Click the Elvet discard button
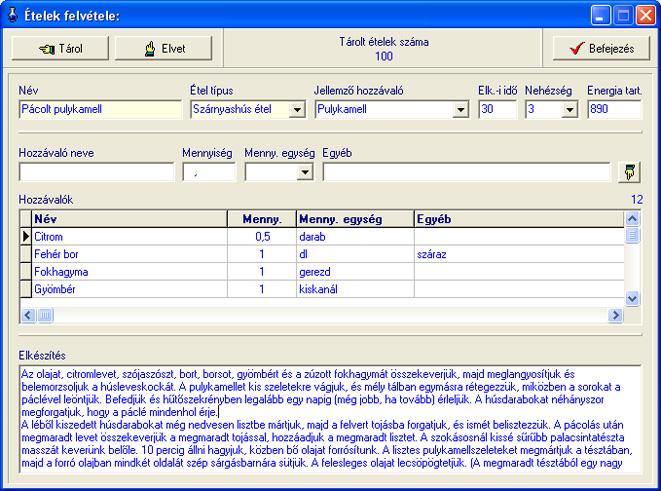This screenshot has width=661, height=491. tap(164, 48)
